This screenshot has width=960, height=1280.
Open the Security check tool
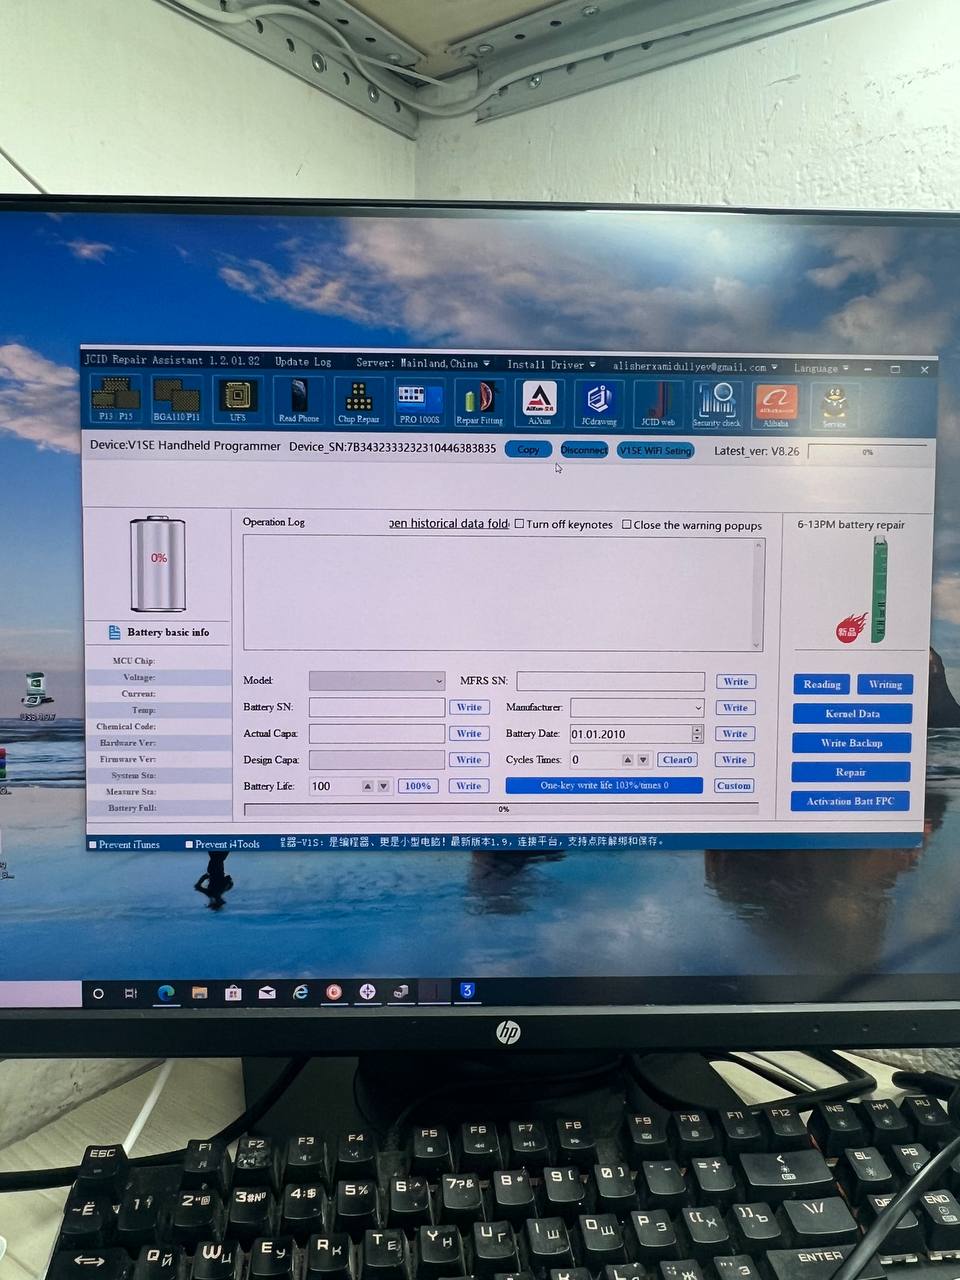pyautogui.click(x=717, y=404)
